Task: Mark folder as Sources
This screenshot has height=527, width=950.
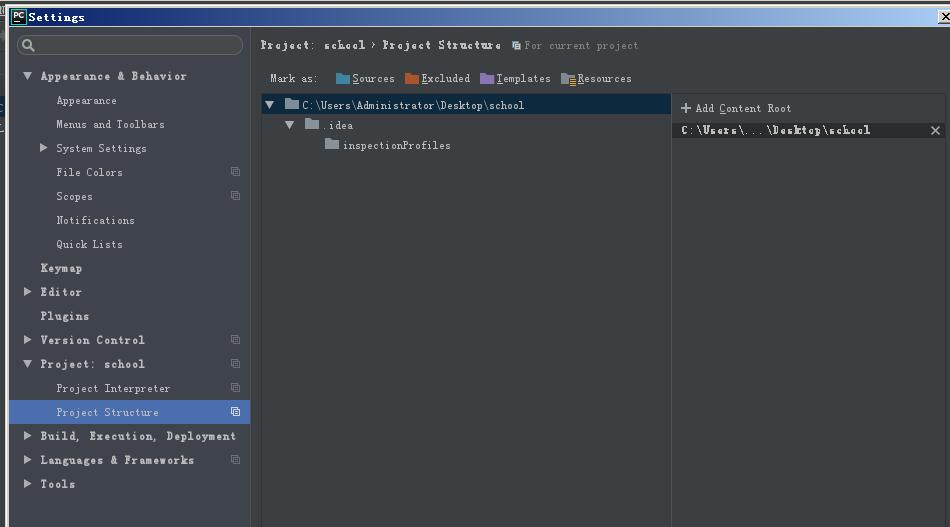Action: [365, 79]
